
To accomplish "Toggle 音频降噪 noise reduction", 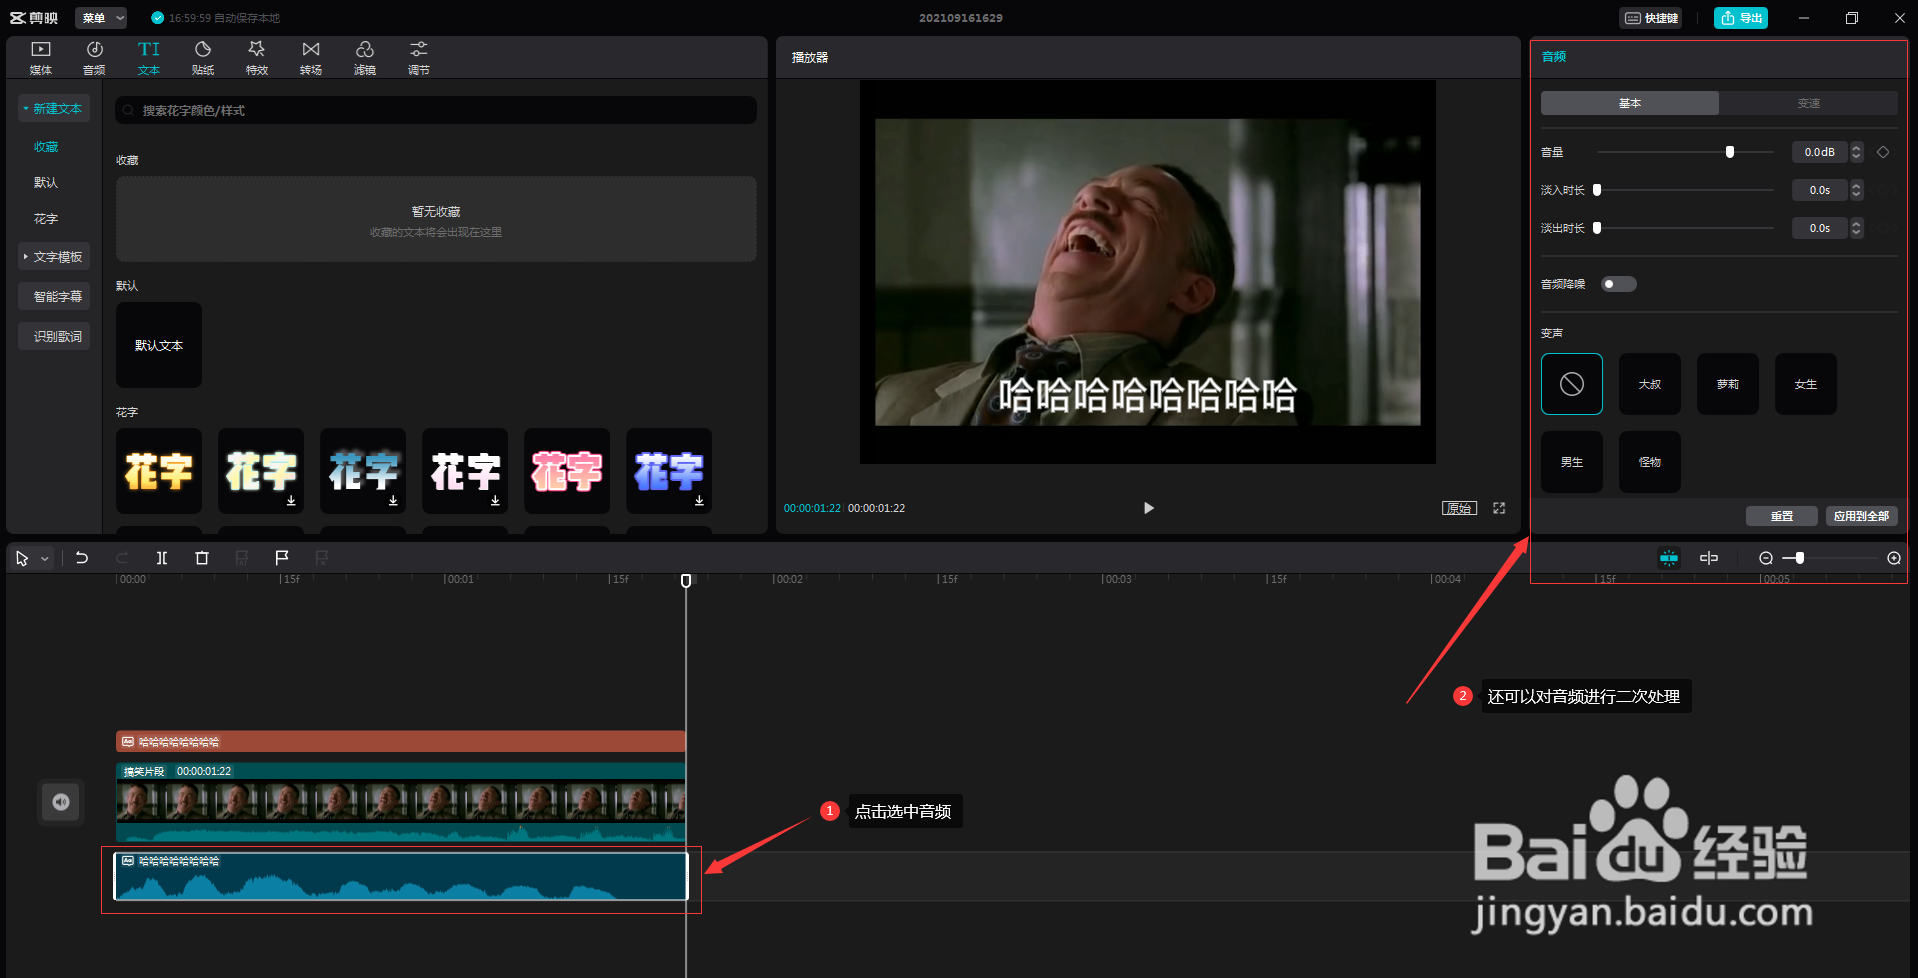I will pyautogui.click(x=1618, y=284).
